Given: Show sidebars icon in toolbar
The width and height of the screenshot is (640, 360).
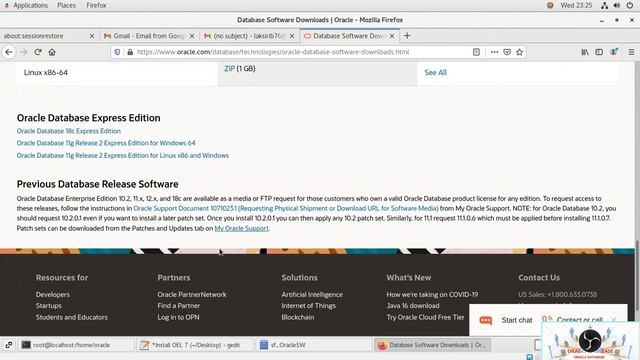Looking at the screenshot, I should tap(599, 52).
